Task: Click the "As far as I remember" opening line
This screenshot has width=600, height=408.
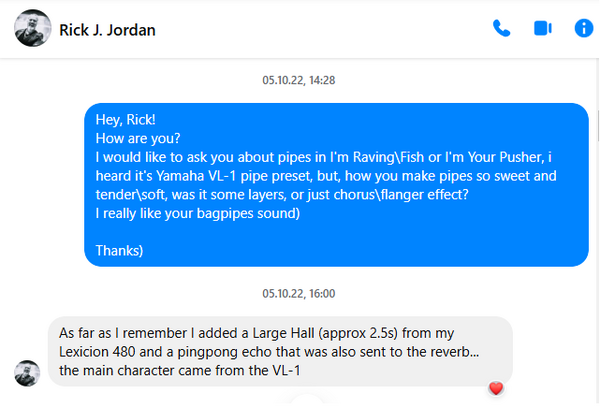Action: (256, 333)
